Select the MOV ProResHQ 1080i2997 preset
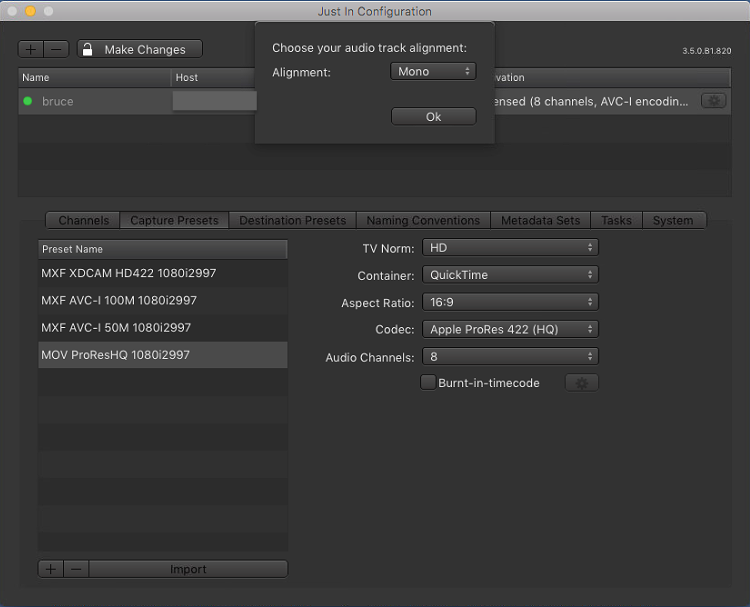Viewport: 750px width, 607px height. coord(163,355)
